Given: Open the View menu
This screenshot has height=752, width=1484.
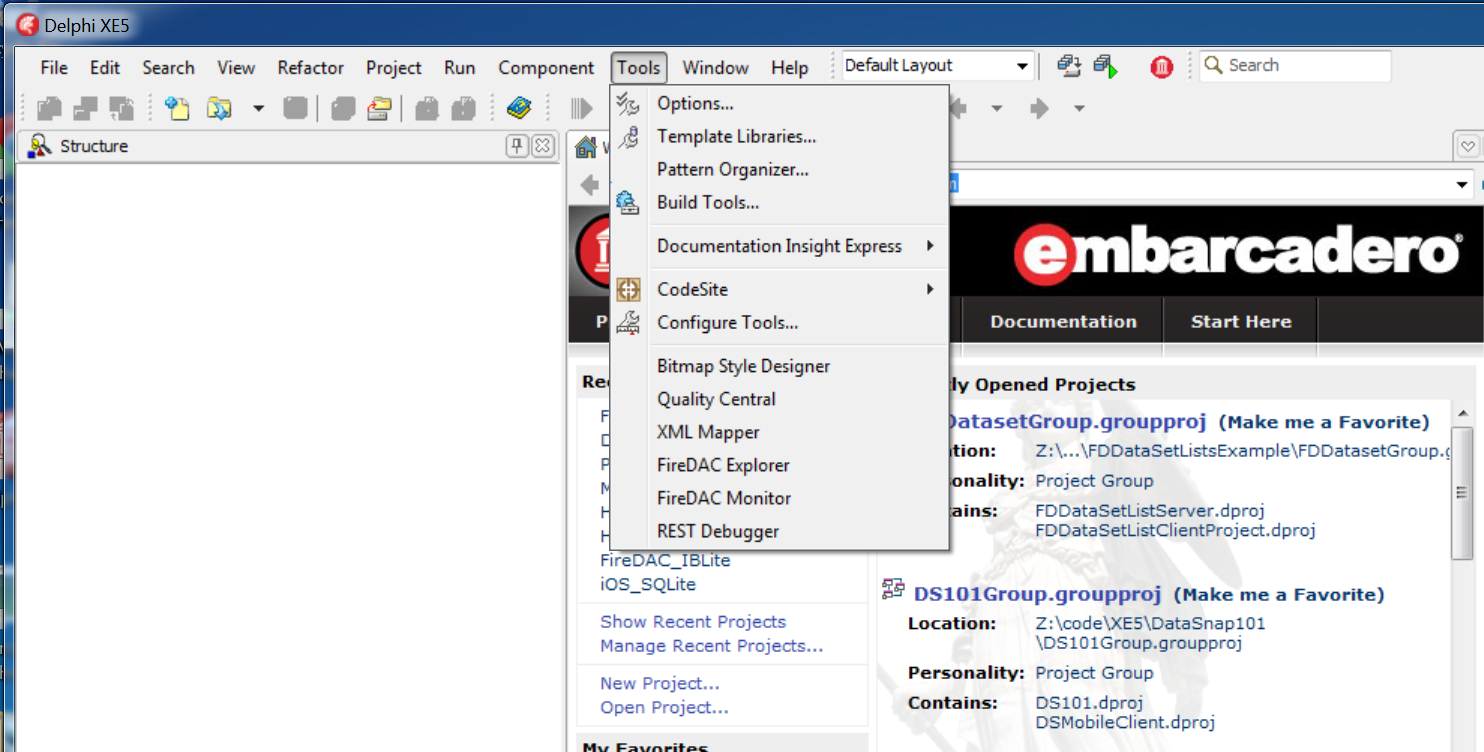Looking at the screenshot, I should [236, 68].
